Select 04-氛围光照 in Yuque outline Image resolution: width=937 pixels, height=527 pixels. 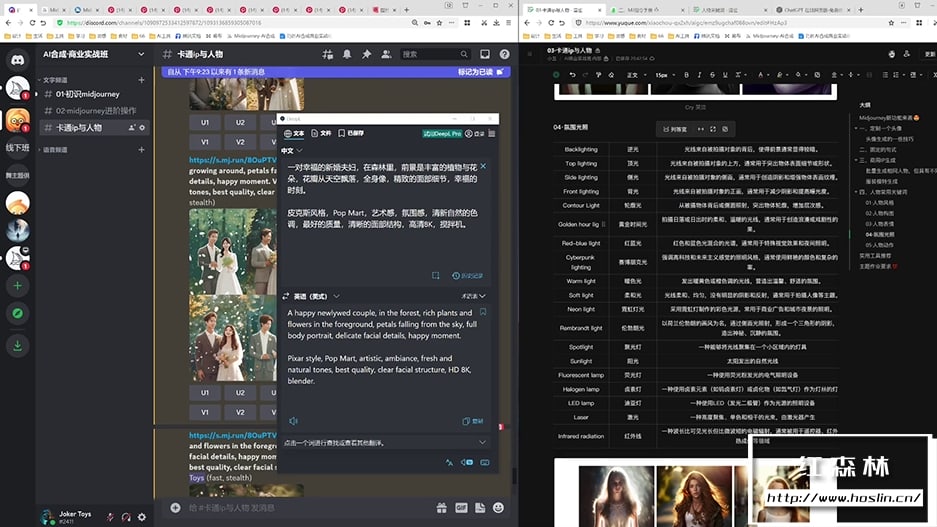(x=879, y=234)
